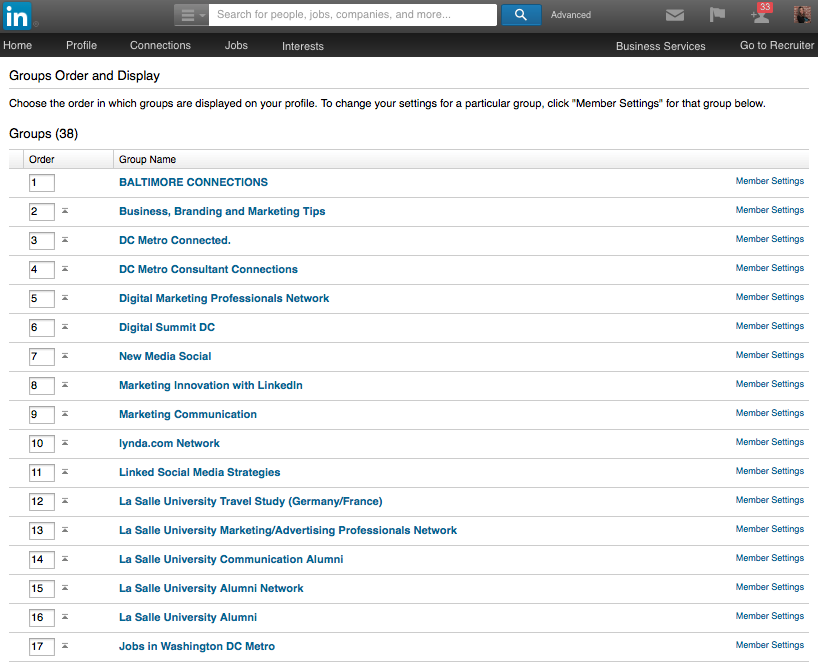Open the BALTIMORE CONNECTIONS group link

point(193,182)
